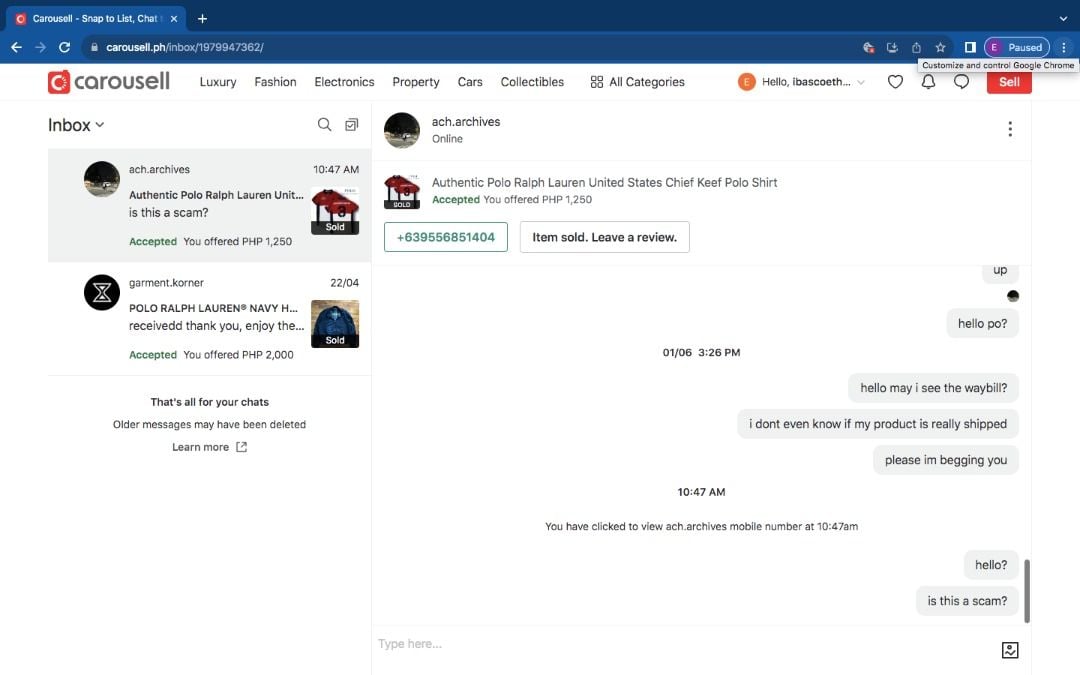Open the Paused Chrome profile button
The height and width of the screenshot is (675, 1080).
point(1017,48)
